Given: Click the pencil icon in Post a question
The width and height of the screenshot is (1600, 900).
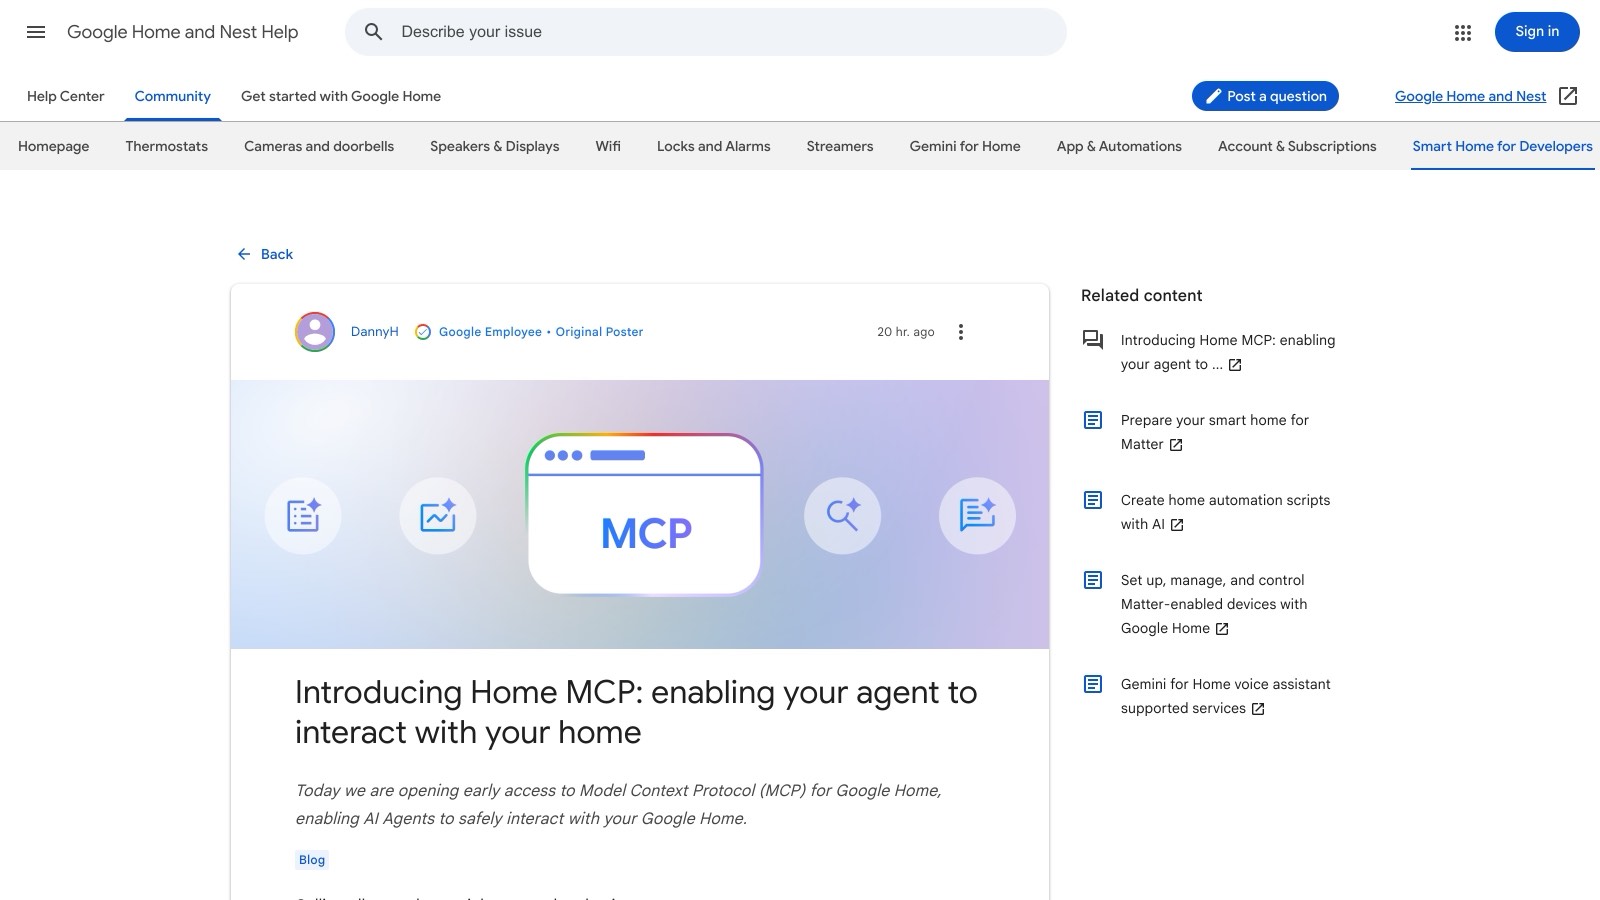Looking at the screenshot, I should [x=1213, y=96].
